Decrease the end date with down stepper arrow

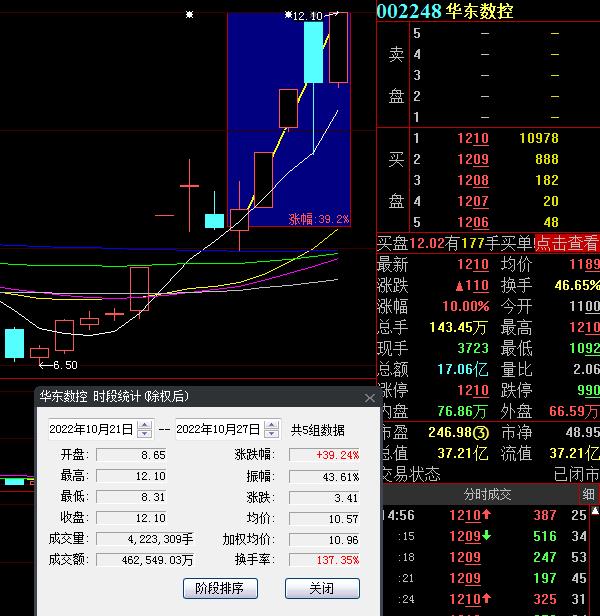(x=270, y=434)
